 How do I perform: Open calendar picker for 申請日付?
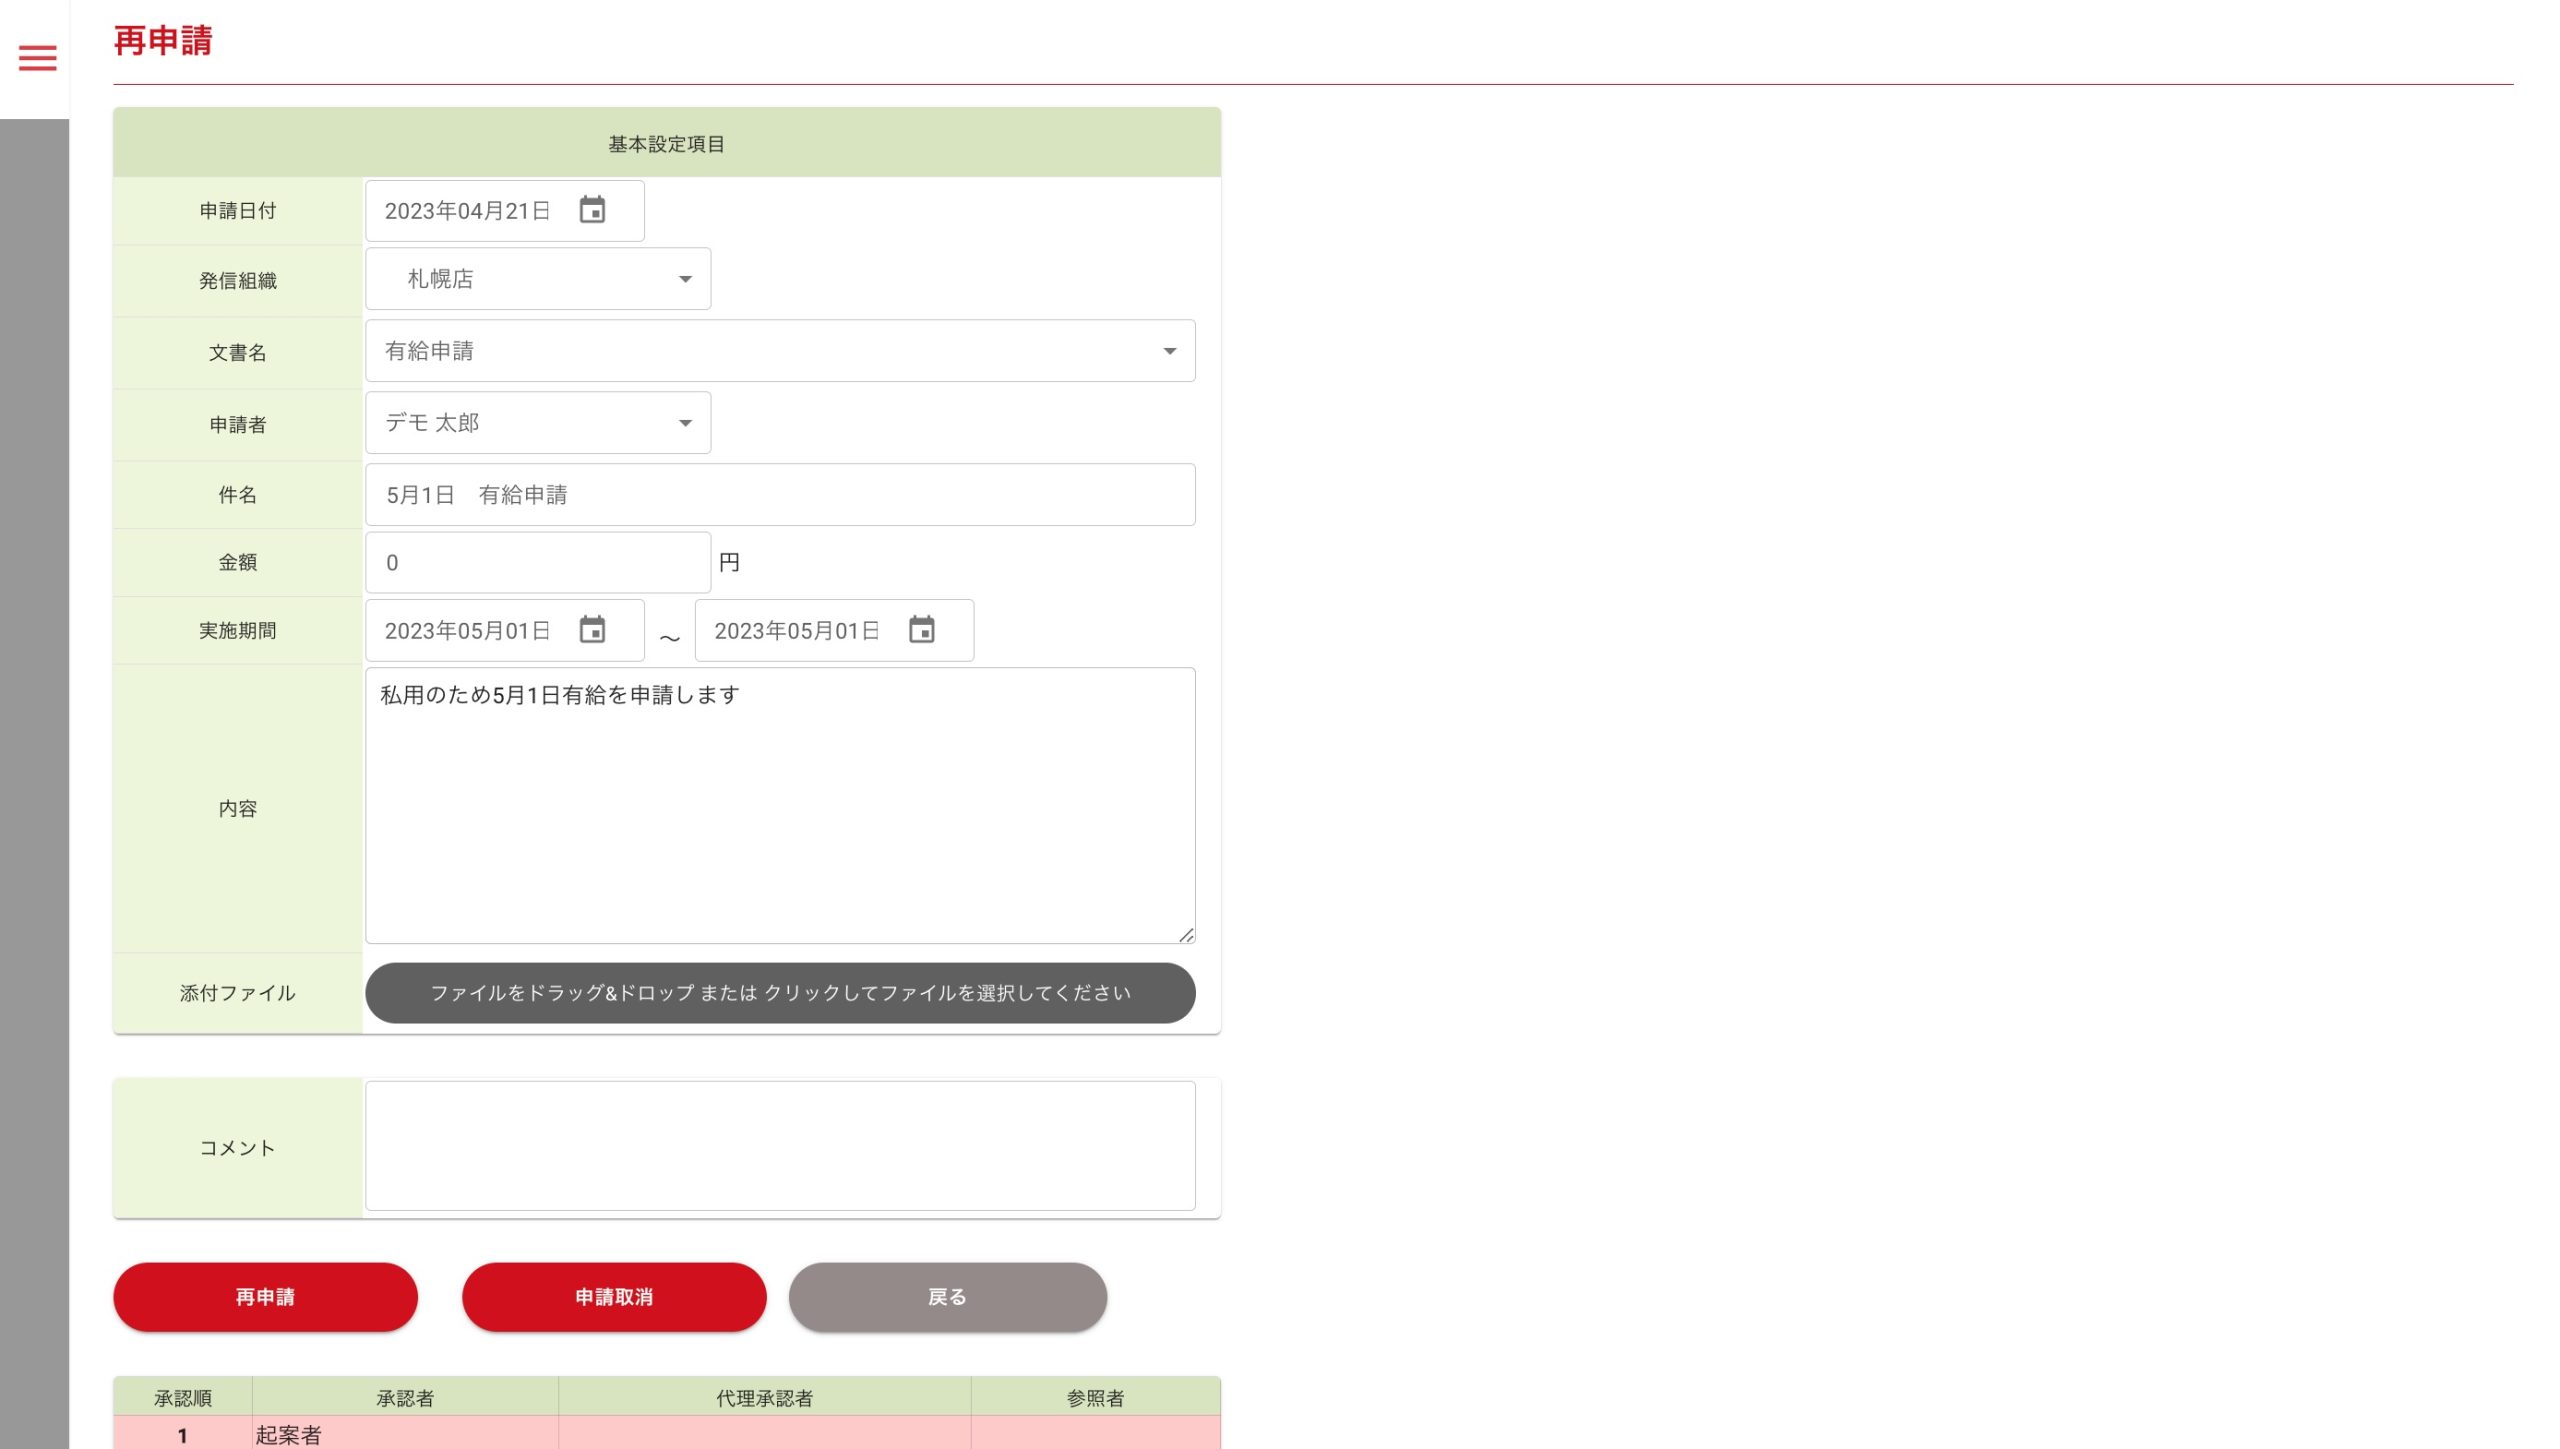[x=592, y=210]
